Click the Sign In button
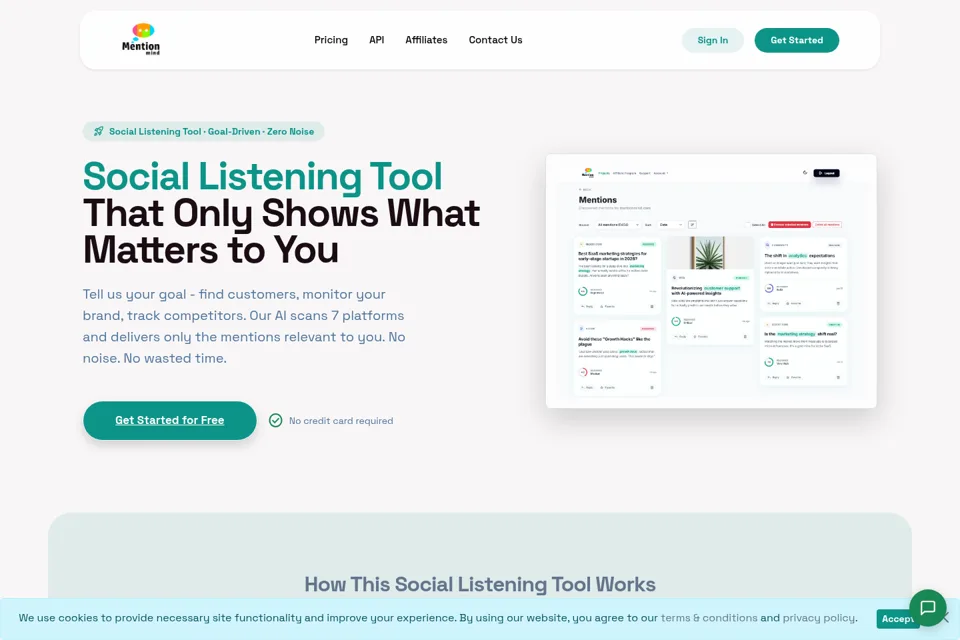 pyautogui.click(x=713, y=40)
